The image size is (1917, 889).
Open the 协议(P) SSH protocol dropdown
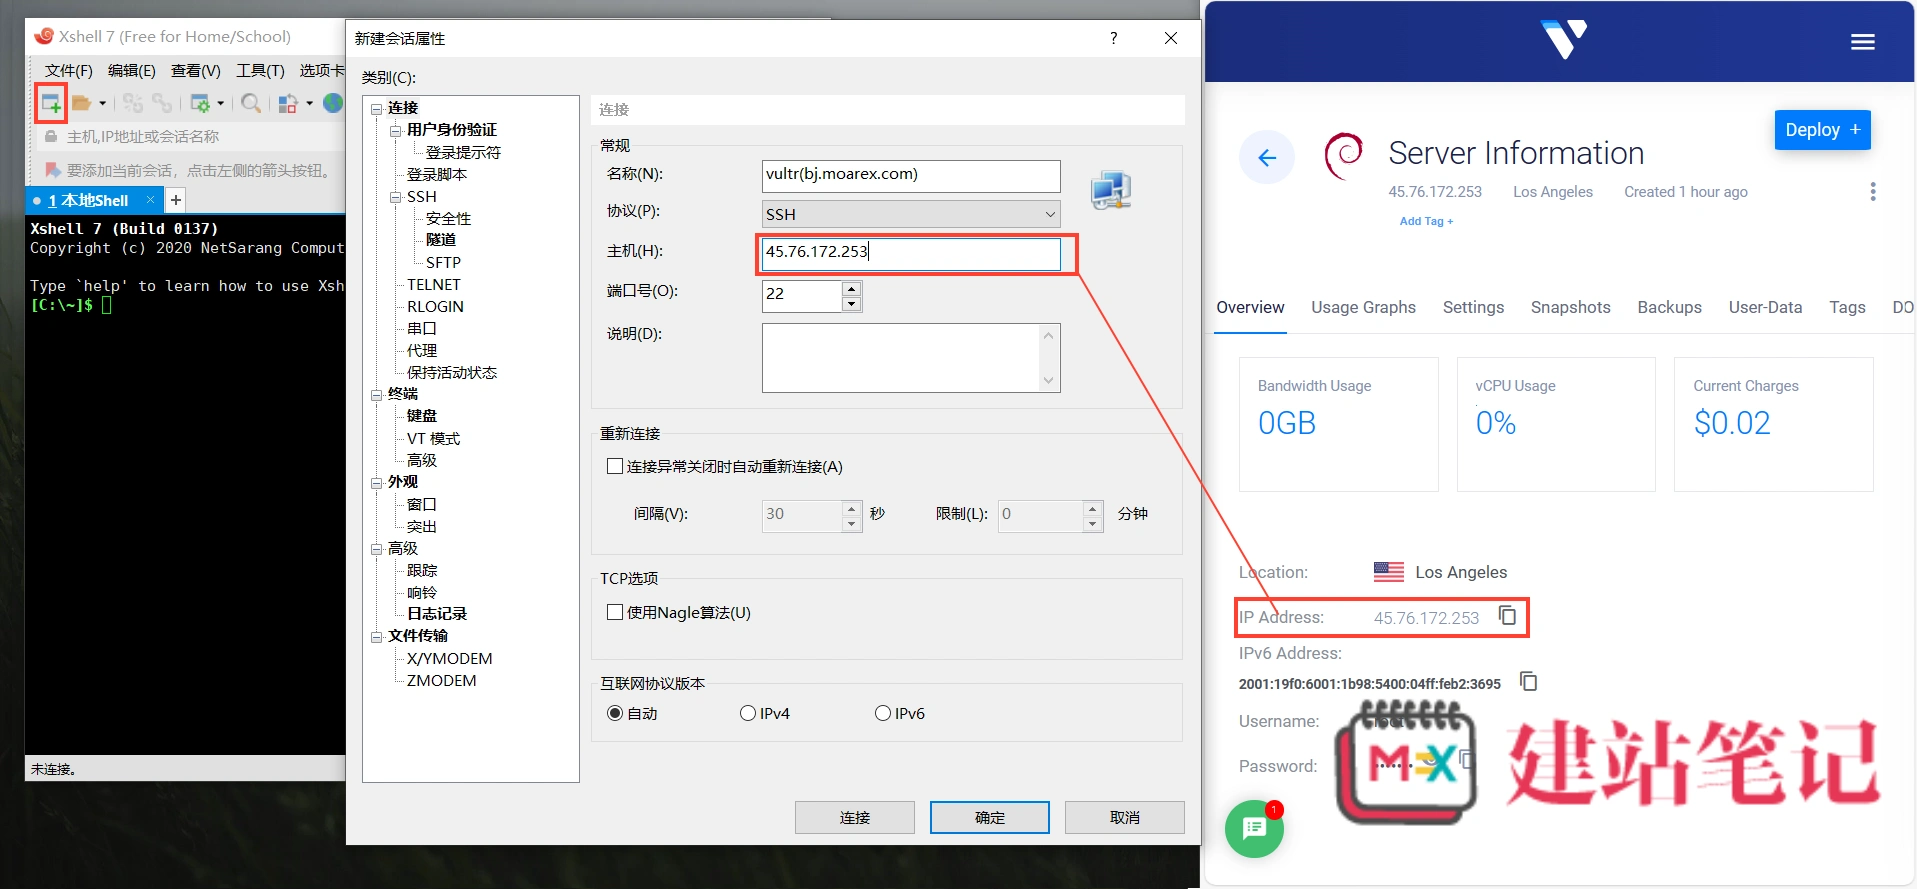point(911,214)
